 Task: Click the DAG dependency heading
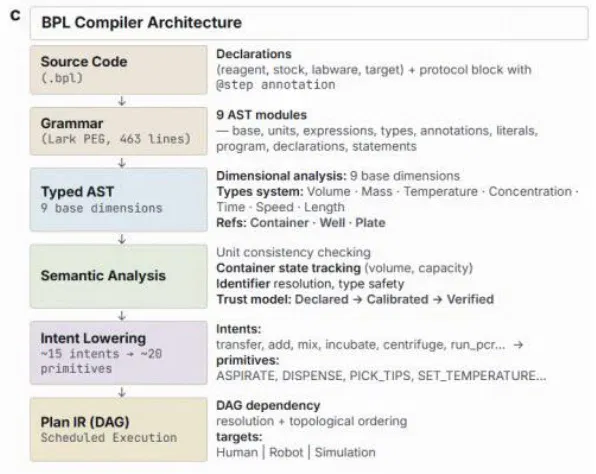[268, 406]
